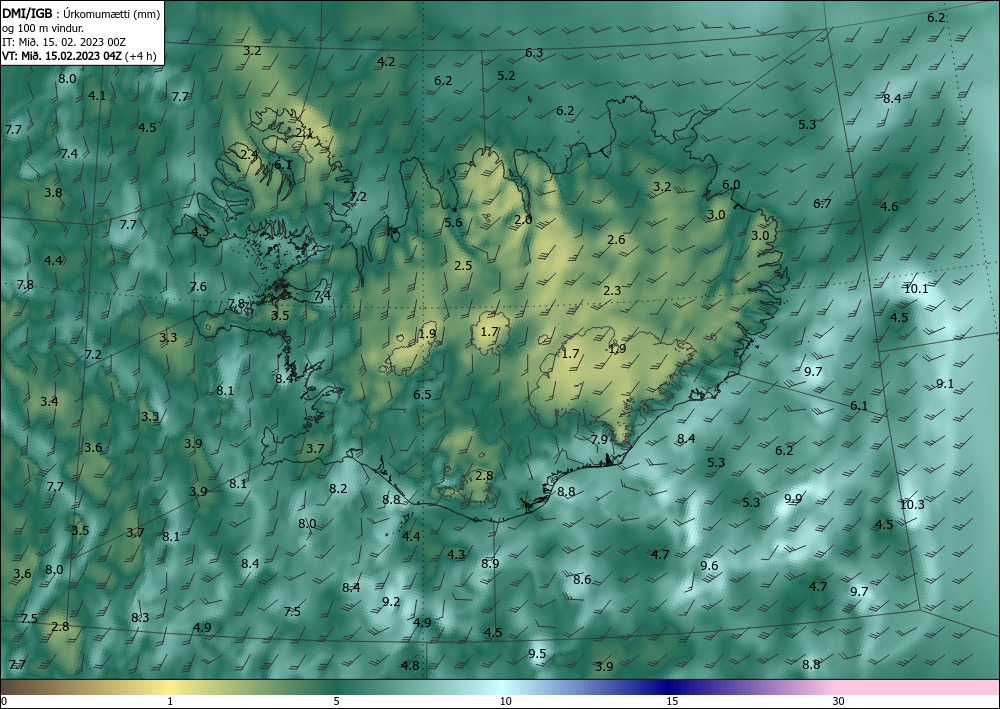Click the 2.6 value label
The image size is (1000, 709).
(616, 240)
